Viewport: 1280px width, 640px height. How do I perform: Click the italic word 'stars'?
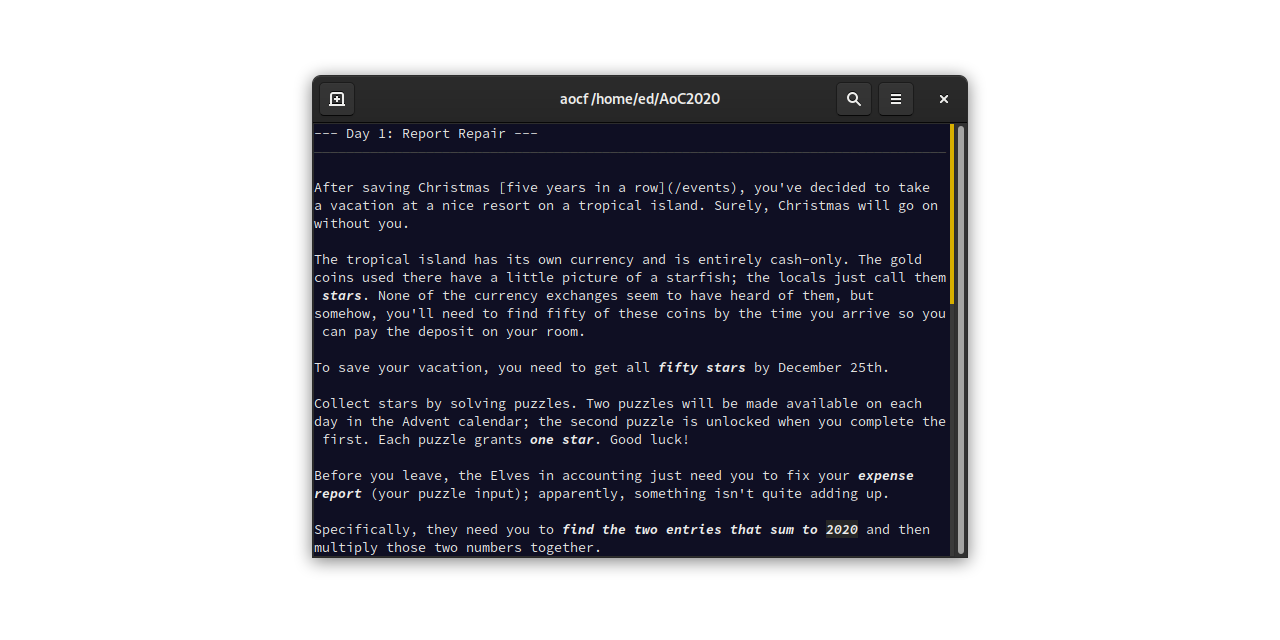tap(342, 295)
